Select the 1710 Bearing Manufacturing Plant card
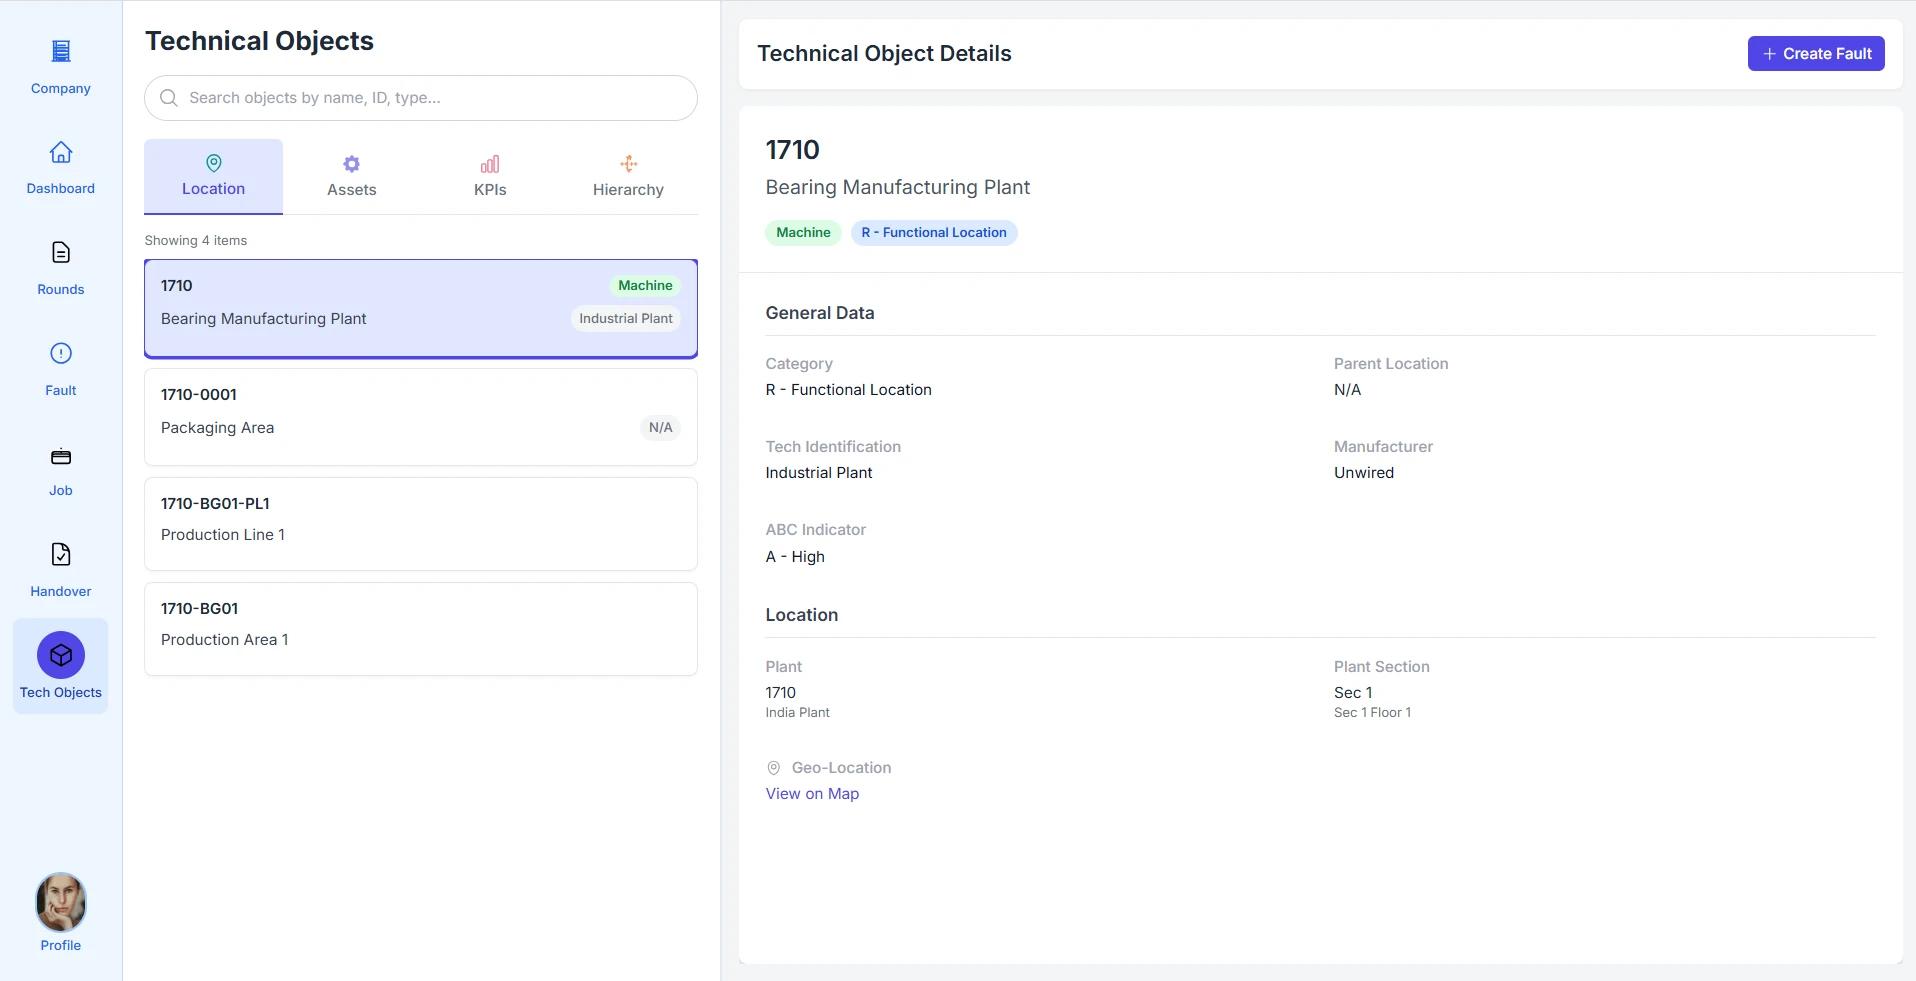Image resolution: width=1916 pixels, height=981 pixels. coord(420,309)
